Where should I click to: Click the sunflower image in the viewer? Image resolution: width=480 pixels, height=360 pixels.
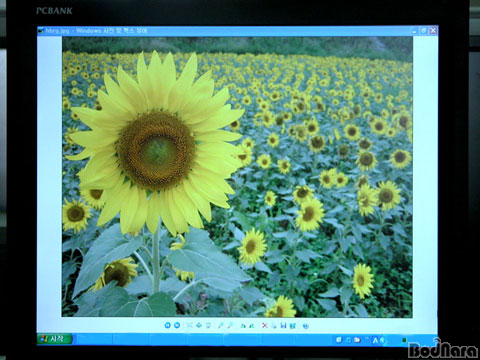237,177
